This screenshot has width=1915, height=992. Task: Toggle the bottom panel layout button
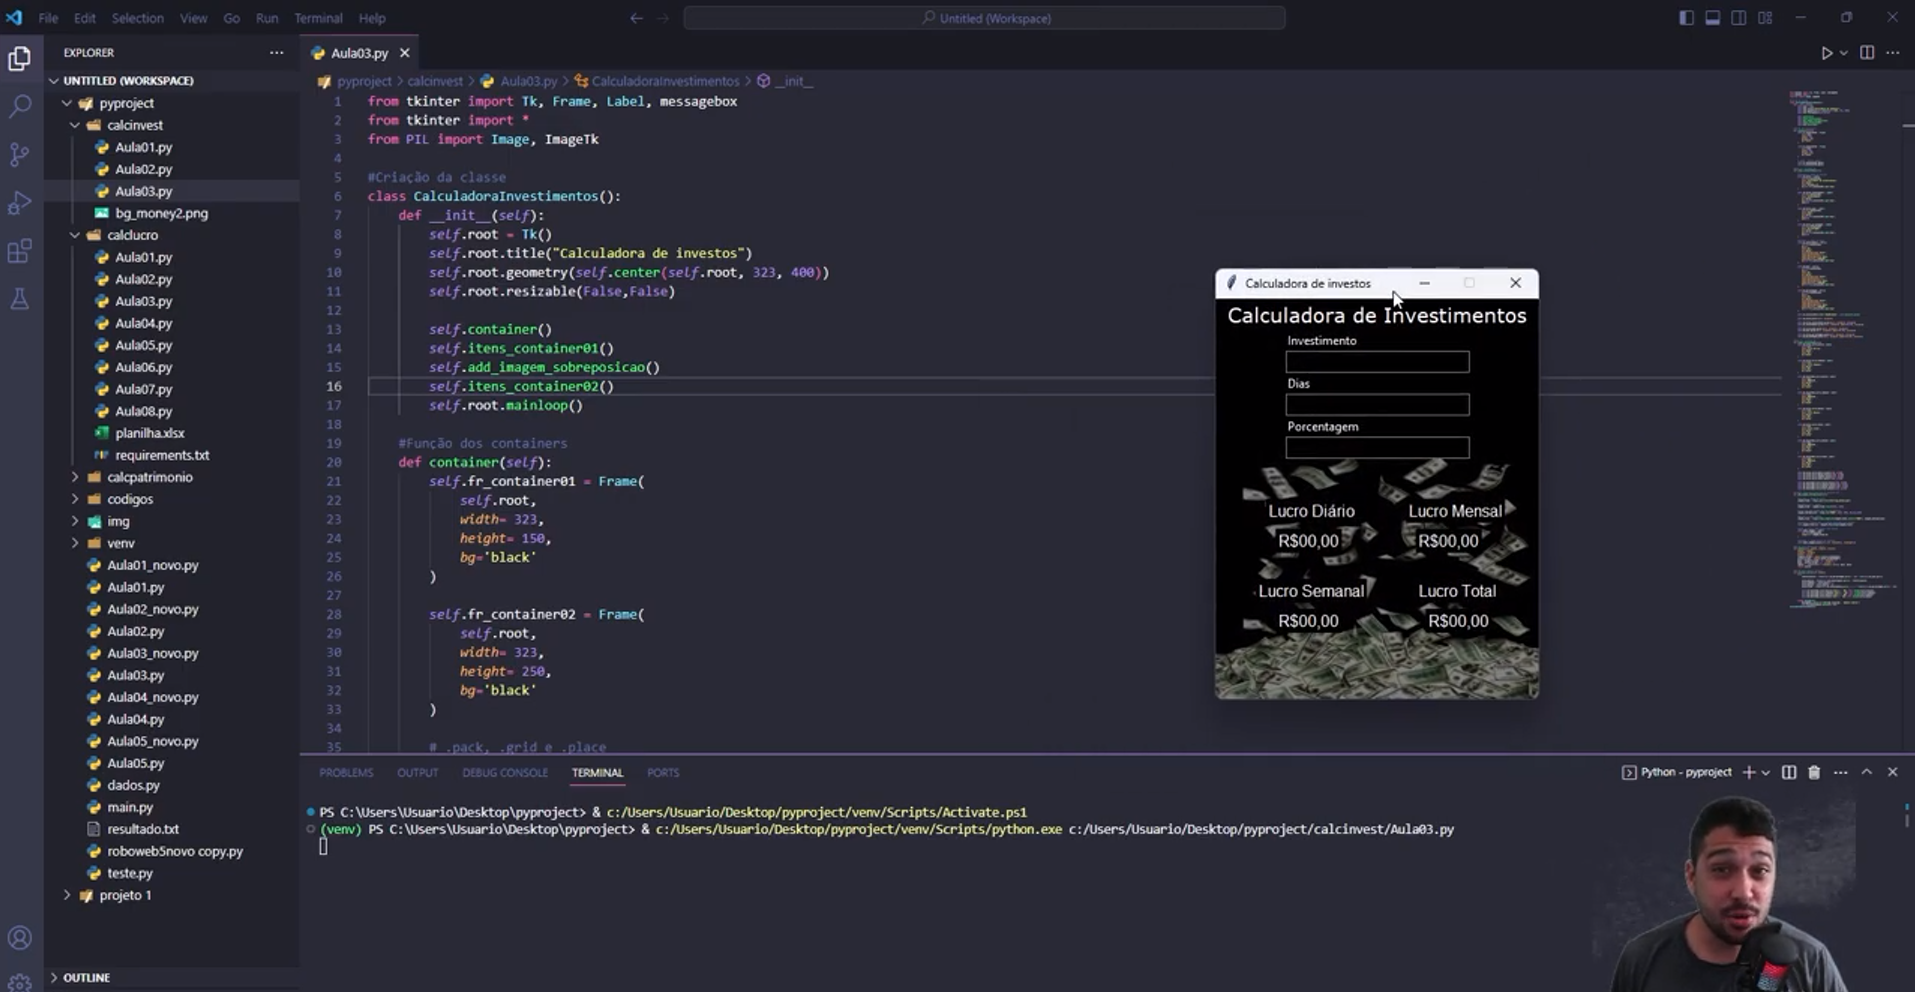click(x=1712, y=18)
